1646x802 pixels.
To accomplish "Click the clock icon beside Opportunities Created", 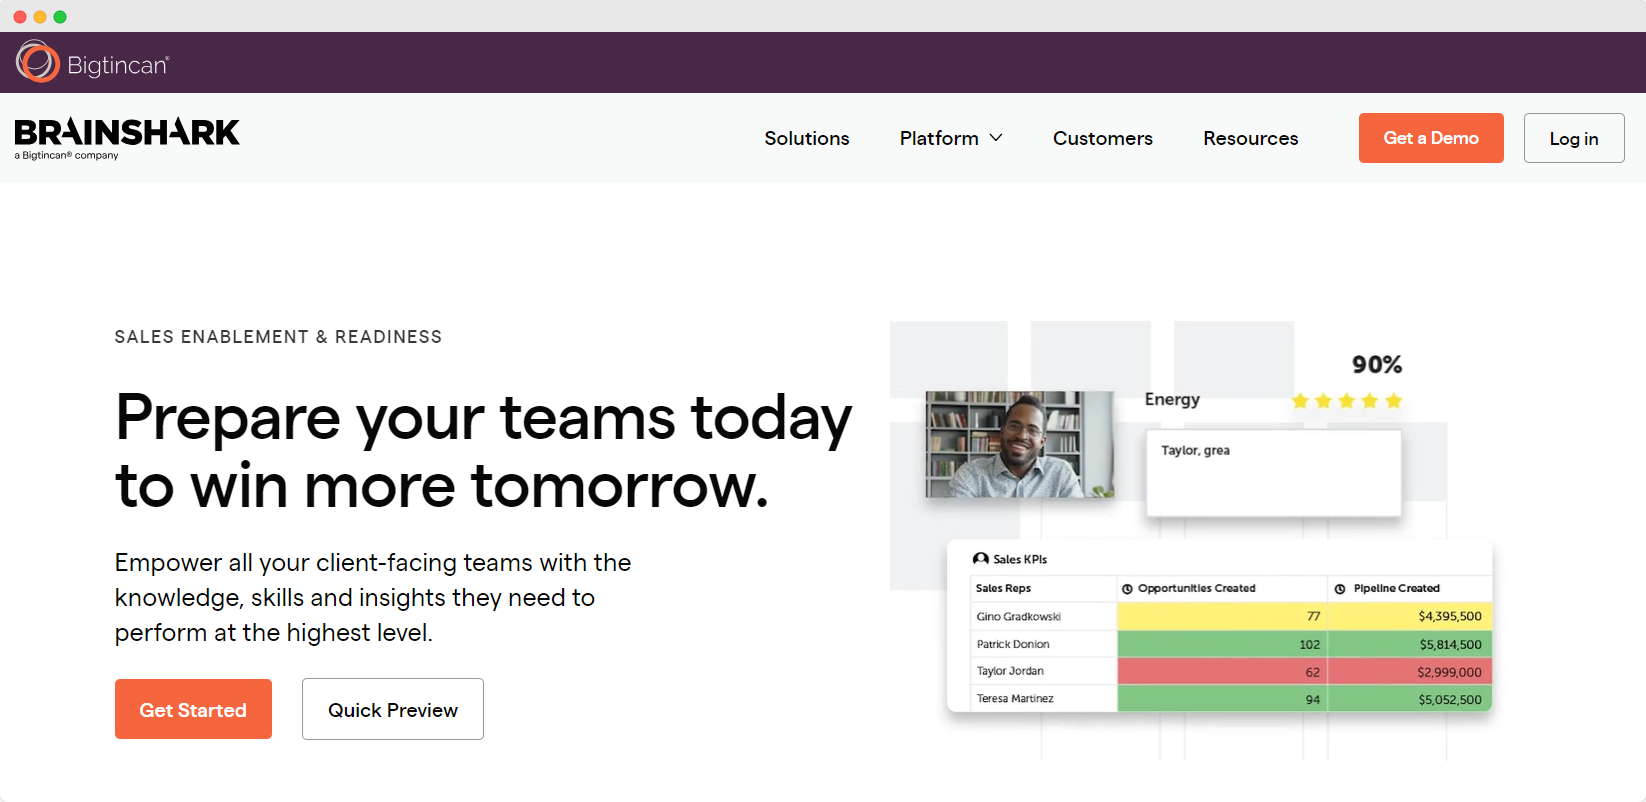I will [1127, 589].
